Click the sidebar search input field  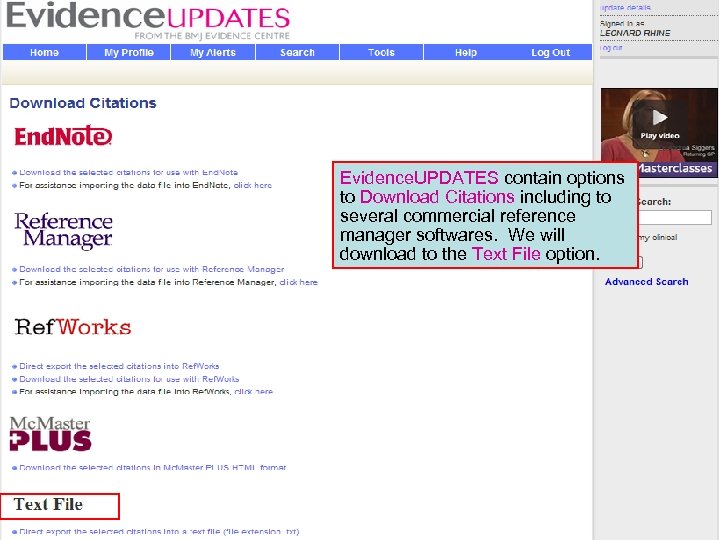pyautogui.click(x=675, y=218)
